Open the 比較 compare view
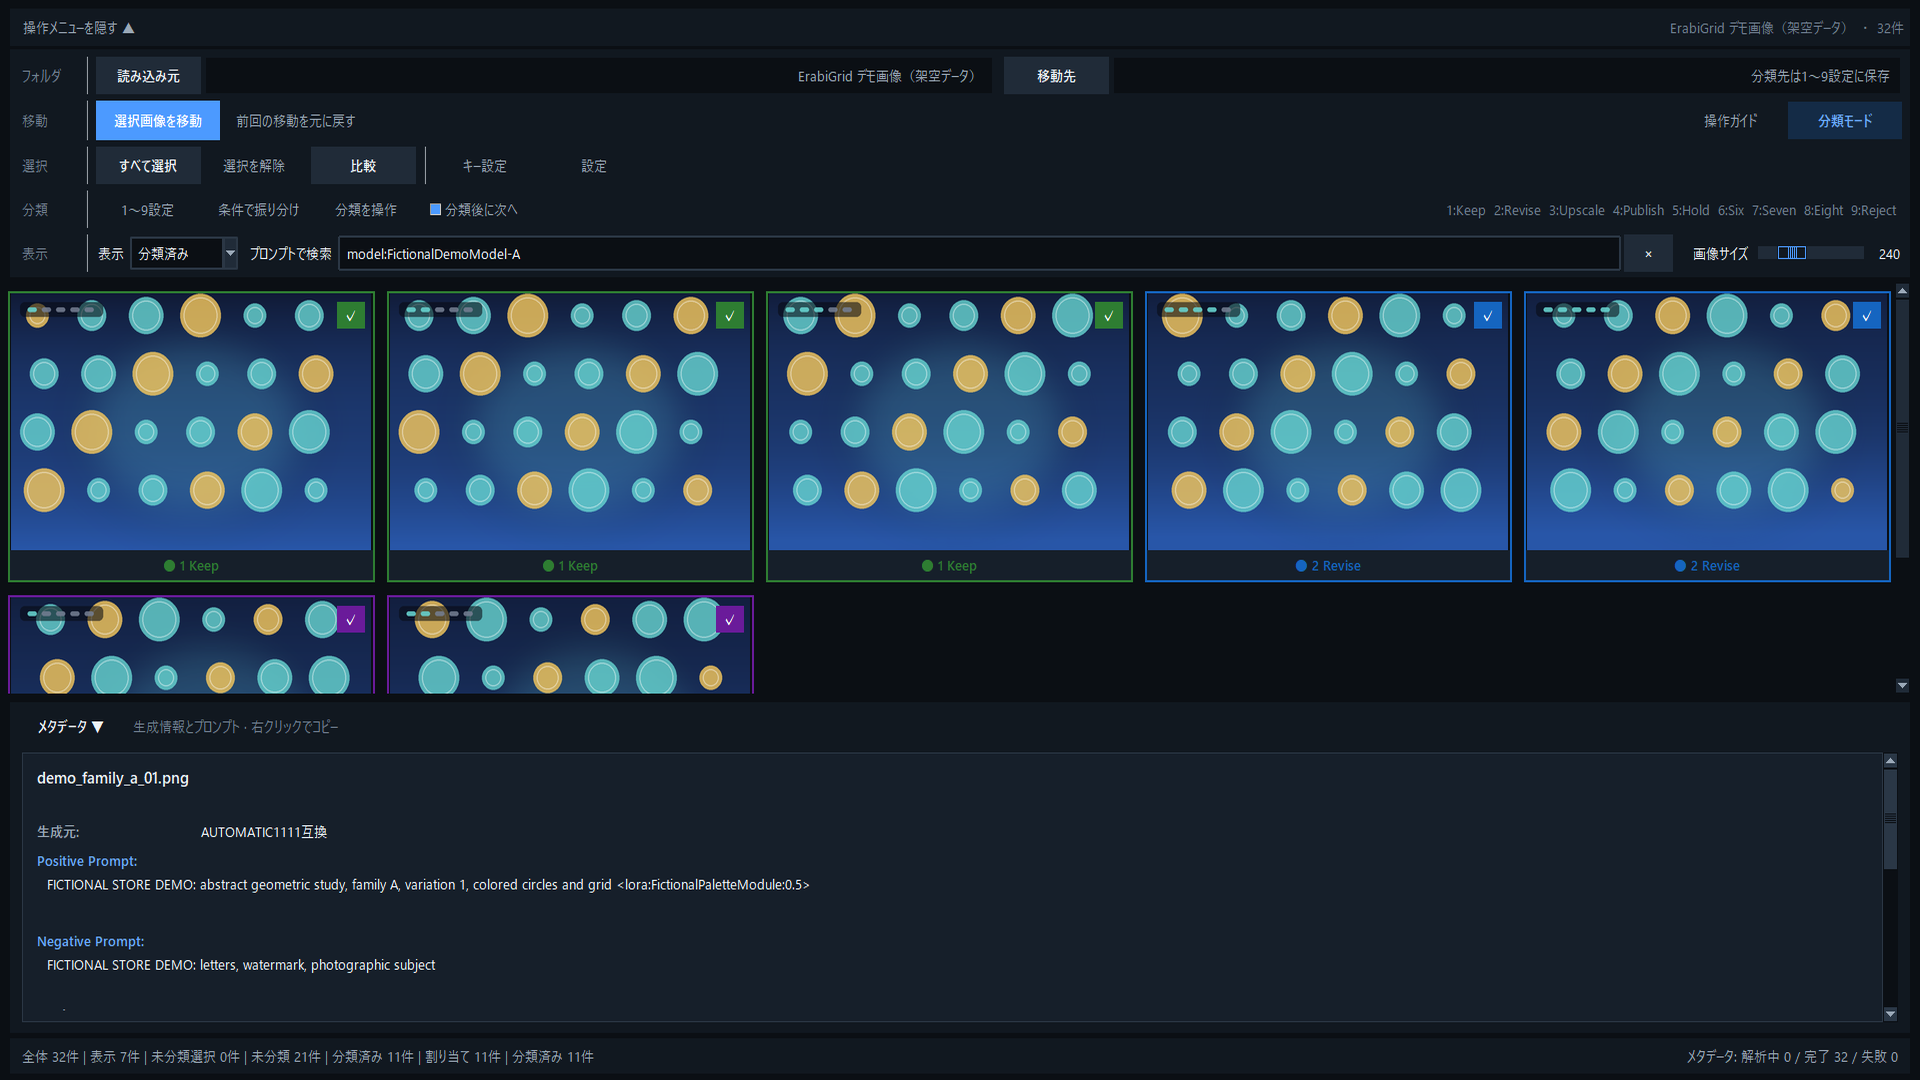 (x=363, y=166)
